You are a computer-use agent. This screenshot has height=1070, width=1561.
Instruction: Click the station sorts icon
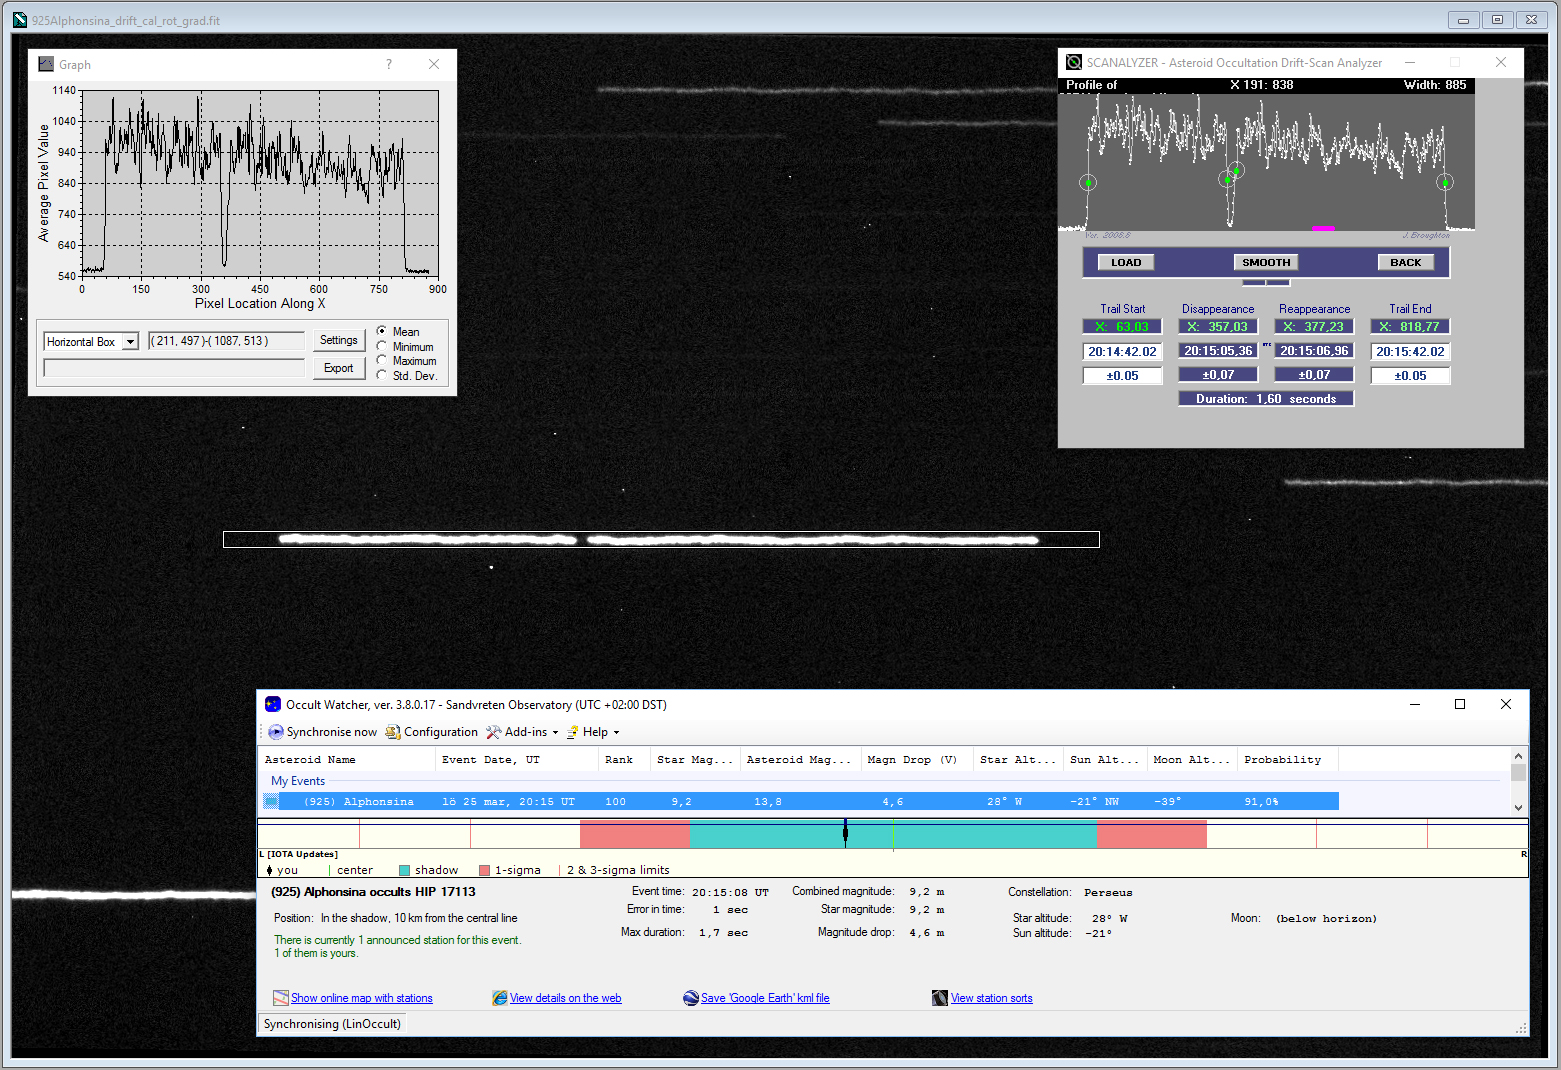point(940,998)
